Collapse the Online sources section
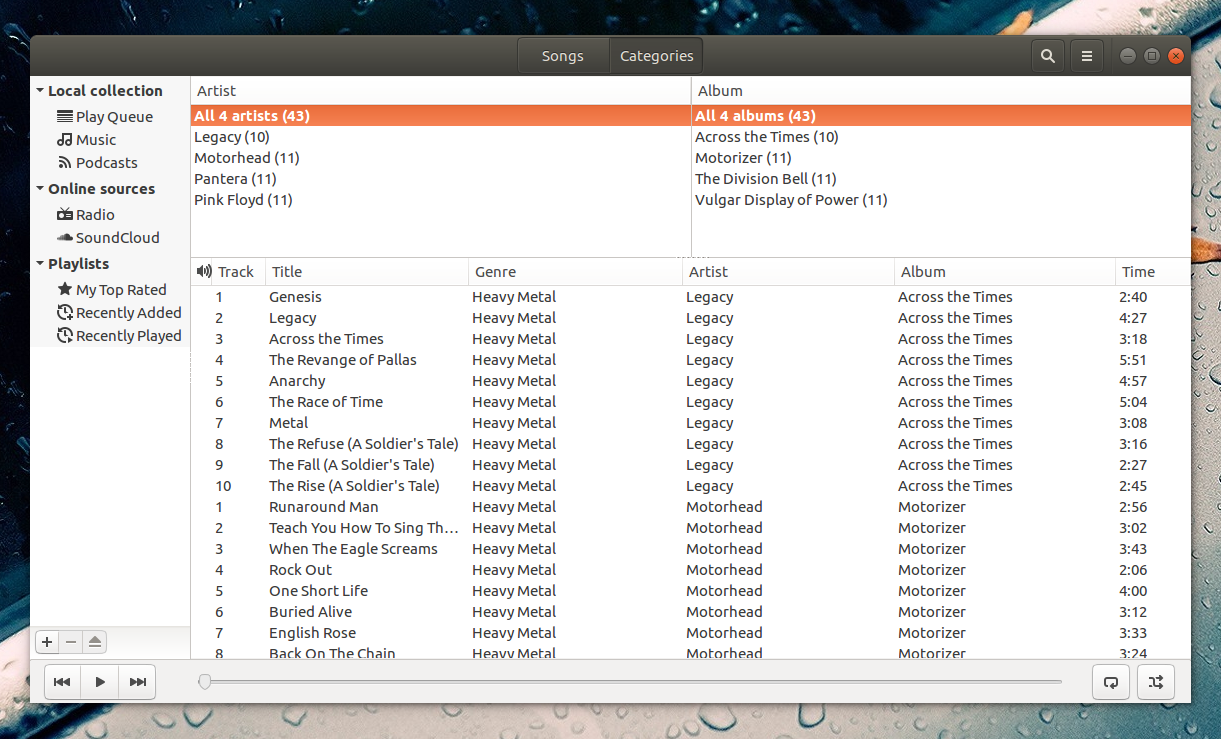The width and height of the screenshot is (1221, 739). tap(40, 189)
